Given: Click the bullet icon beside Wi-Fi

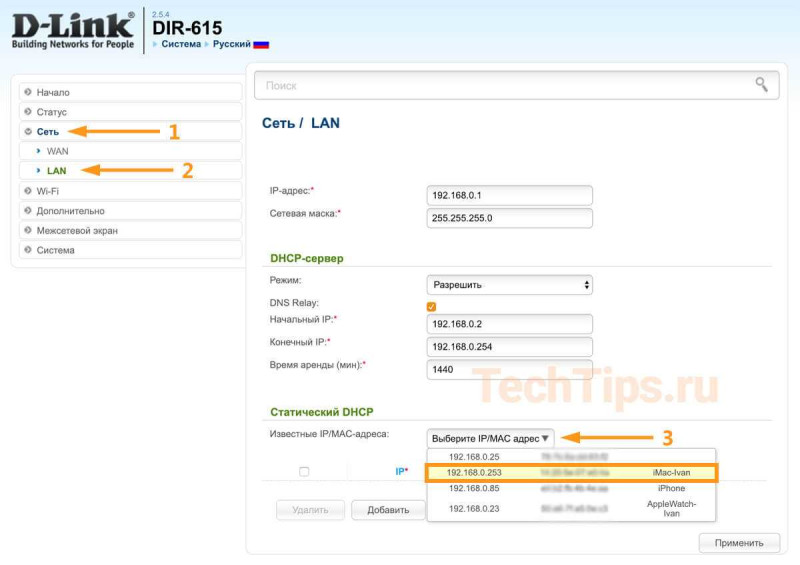Looking at the screenshot, I should (28, 191).
